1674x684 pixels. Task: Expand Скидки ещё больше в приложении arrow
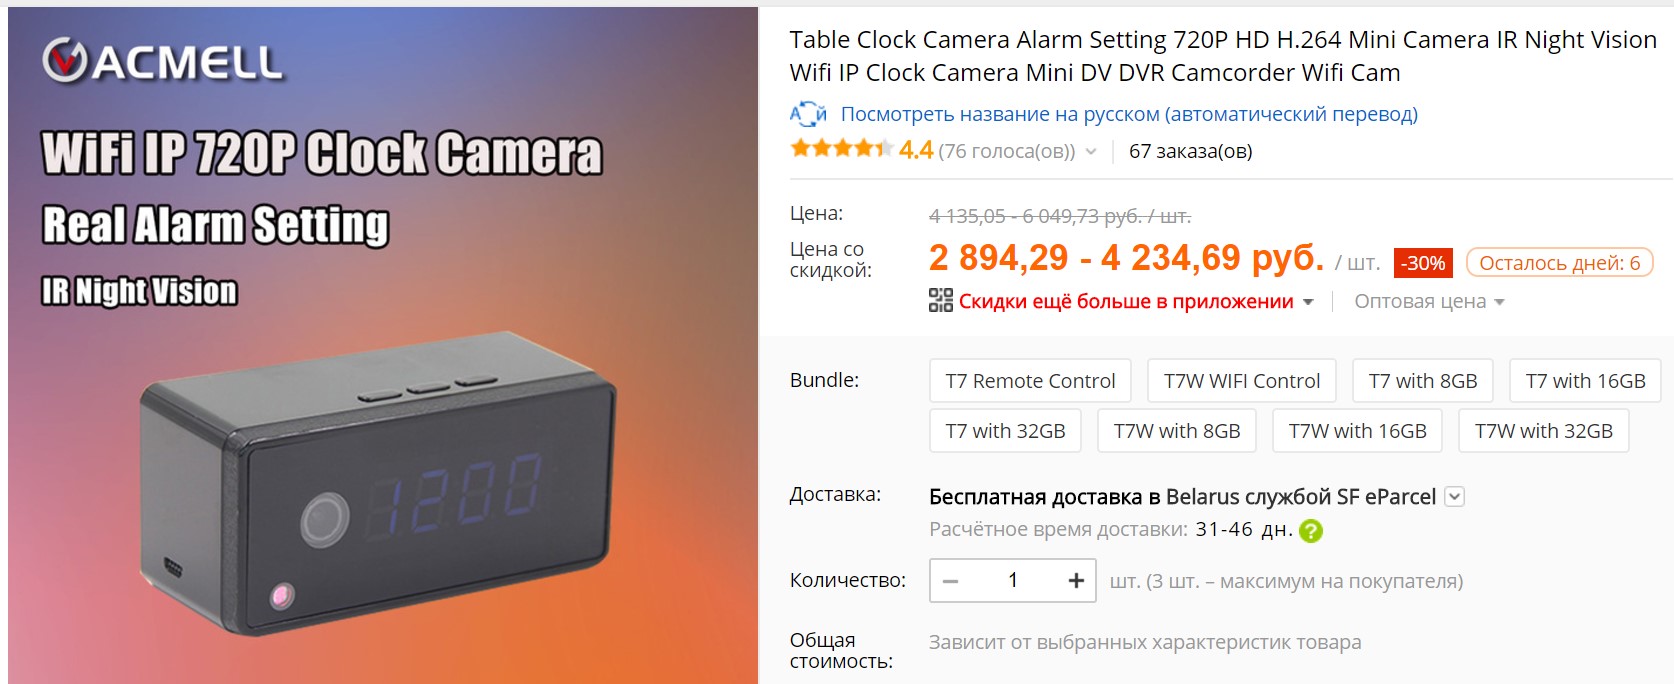pos(1308,302)
